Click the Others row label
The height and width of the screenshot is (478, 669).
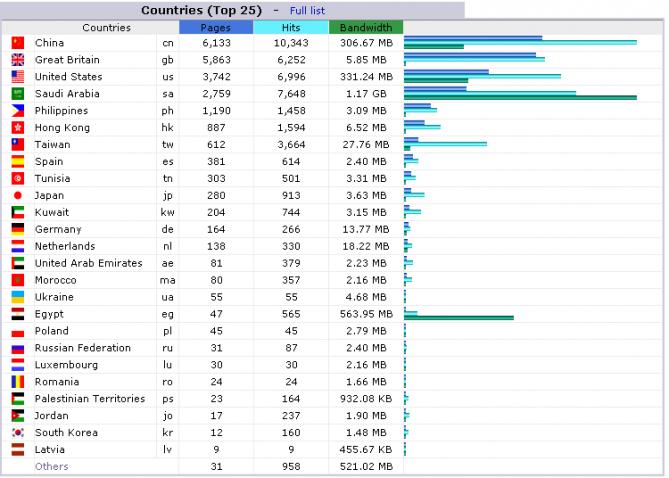[52, 467]
